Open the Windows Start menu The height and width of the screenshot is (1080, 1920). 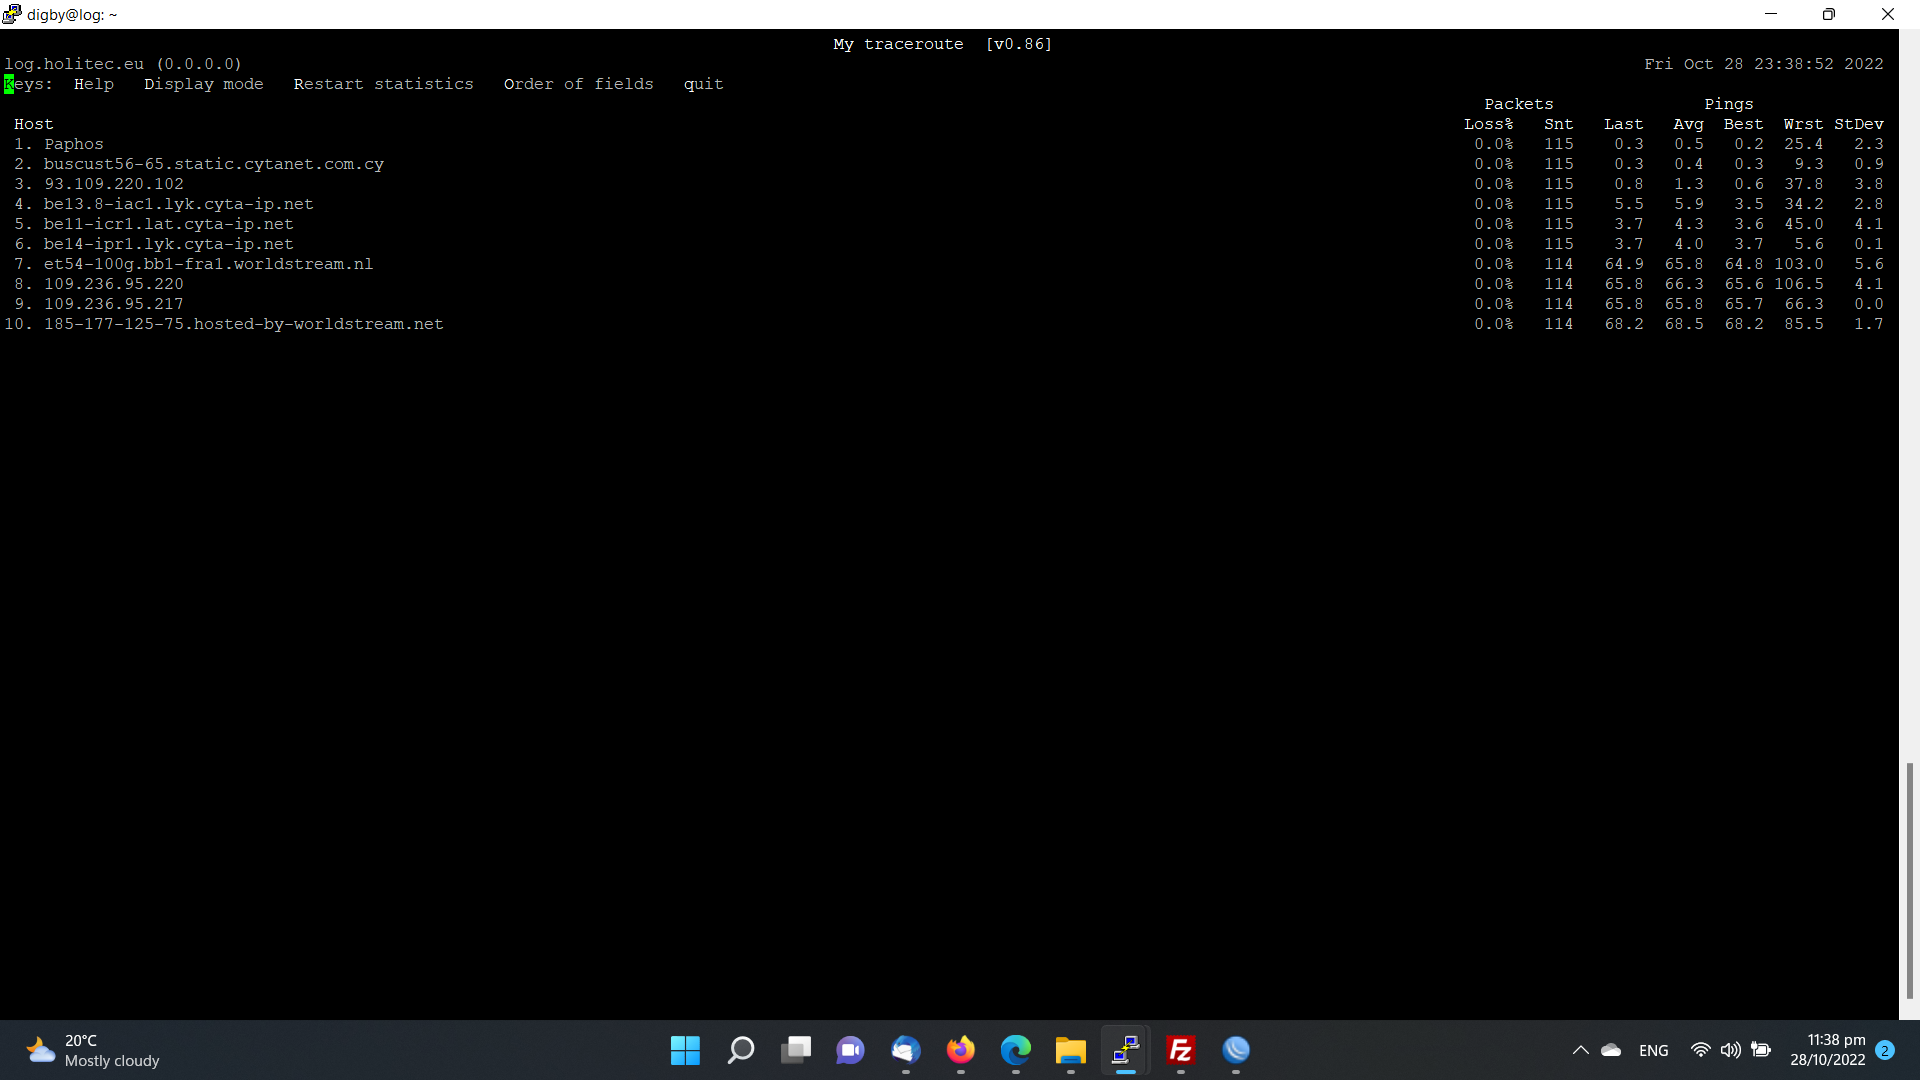coord(686,1050)
